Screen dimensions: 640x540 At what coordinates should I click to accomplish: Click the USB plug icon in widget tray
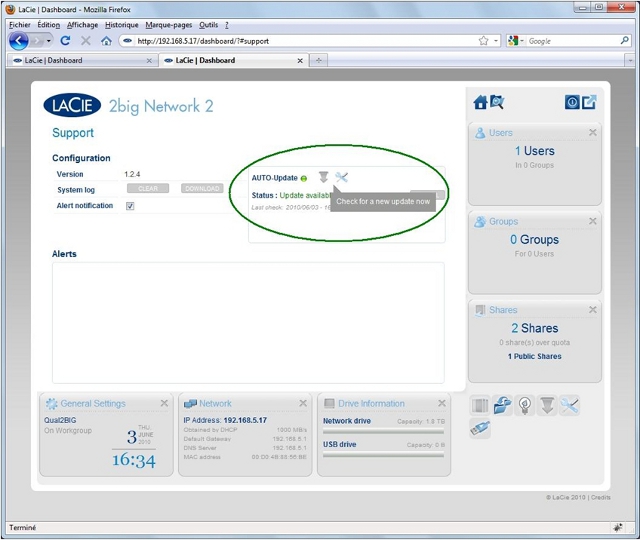[x=480, y=428]
